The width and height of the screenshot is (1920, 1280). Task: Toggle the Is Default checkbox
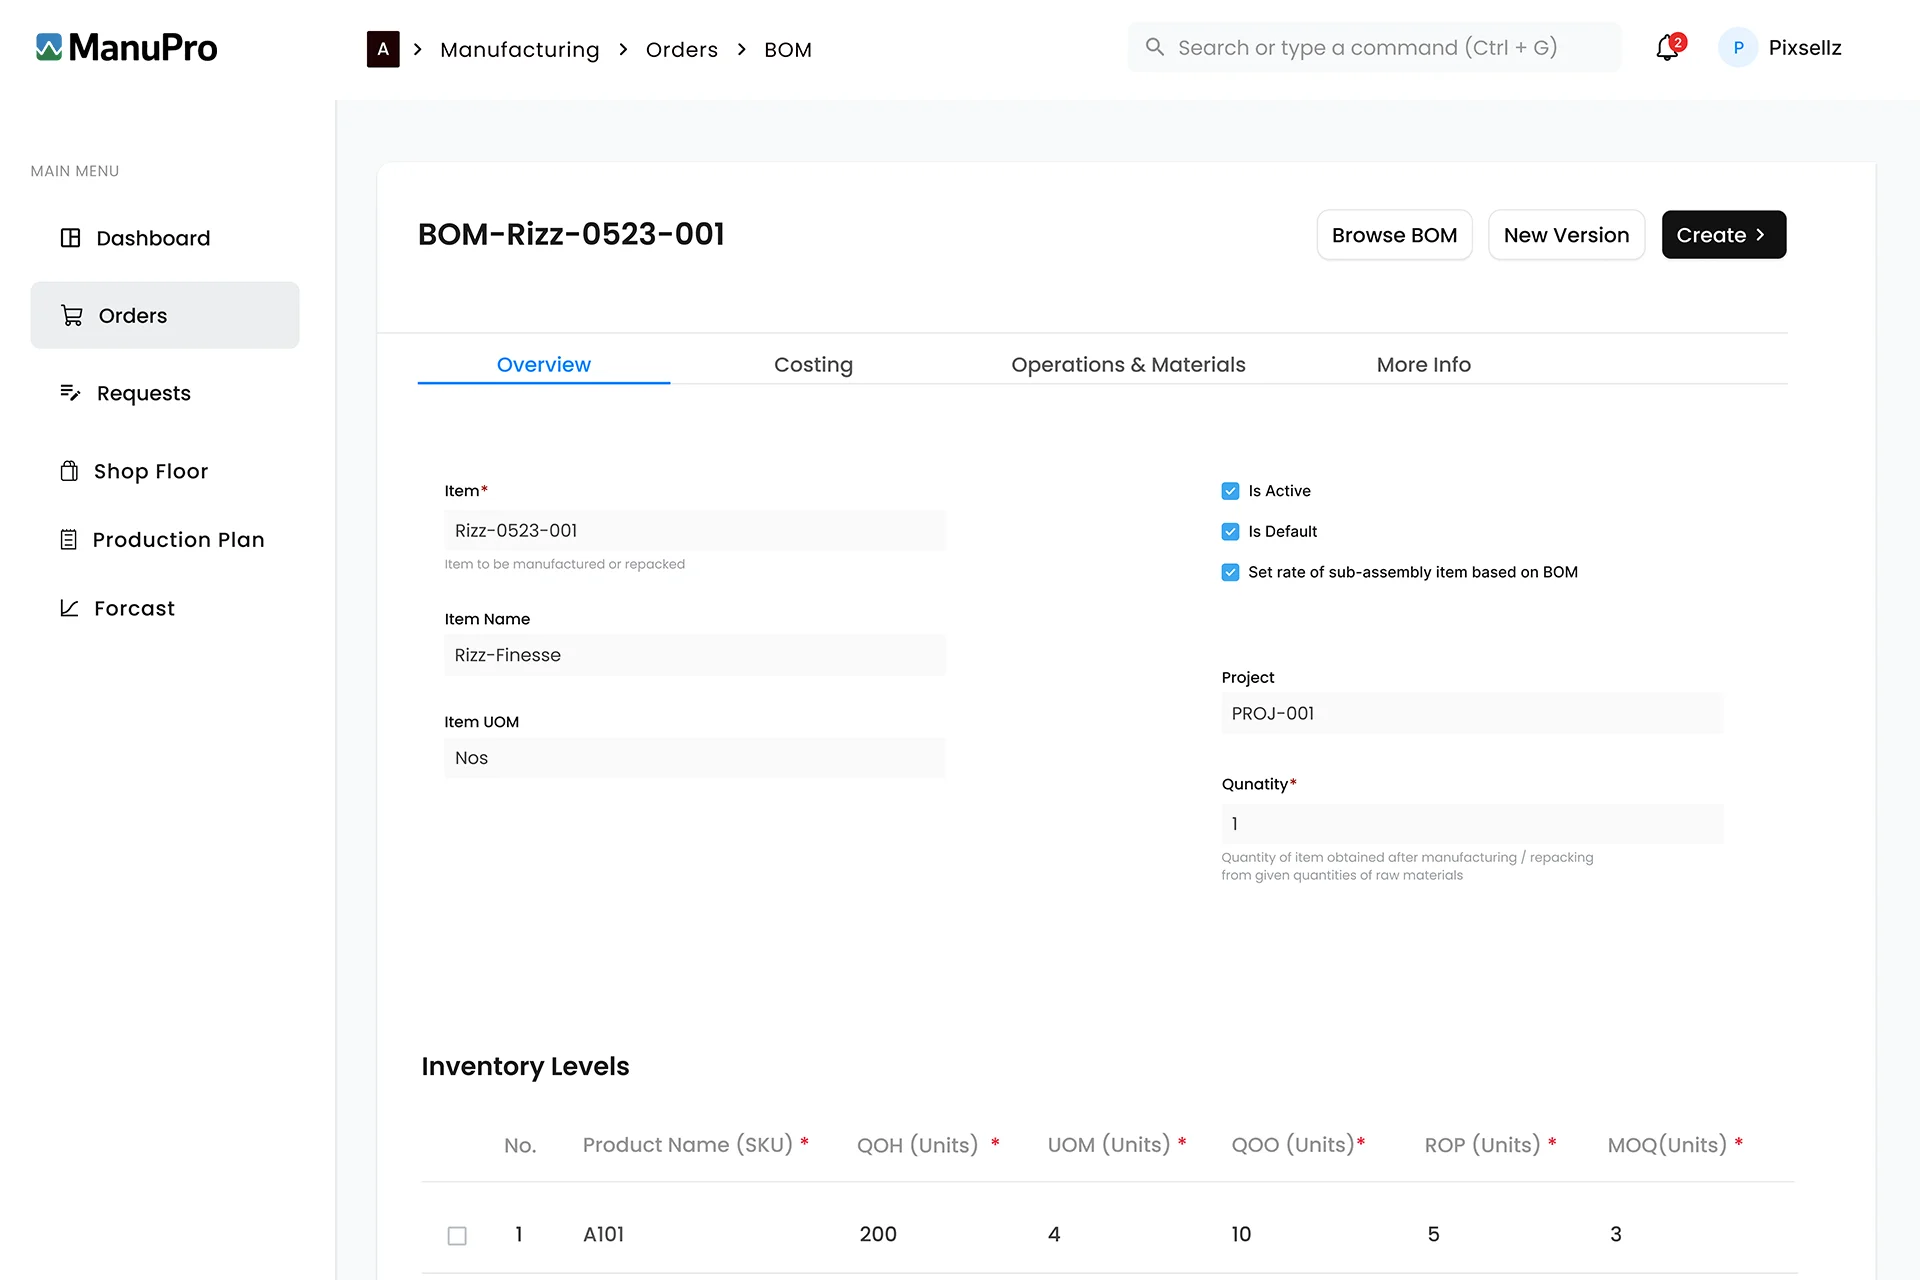click(1230, 532)
